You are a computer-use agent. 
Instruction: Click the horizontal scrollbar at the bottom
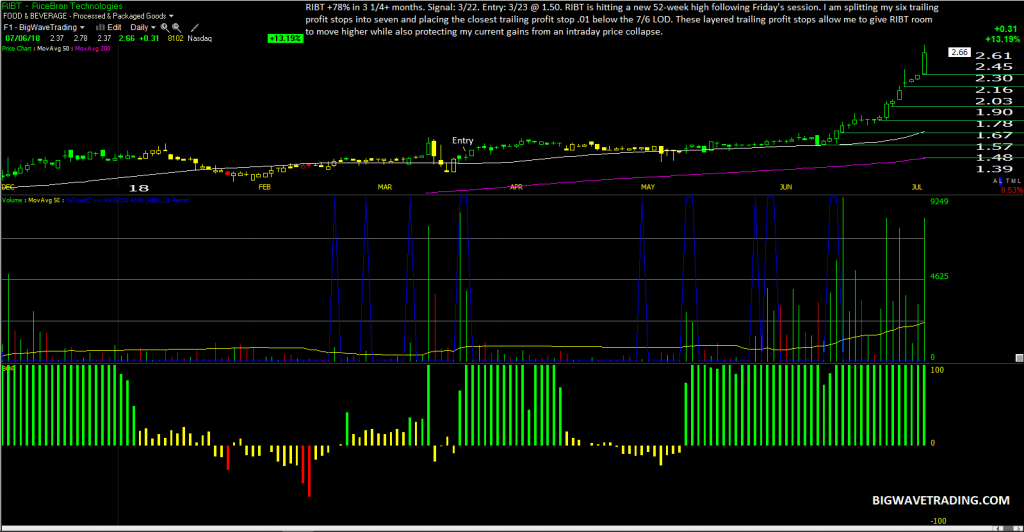click(512, 527)
